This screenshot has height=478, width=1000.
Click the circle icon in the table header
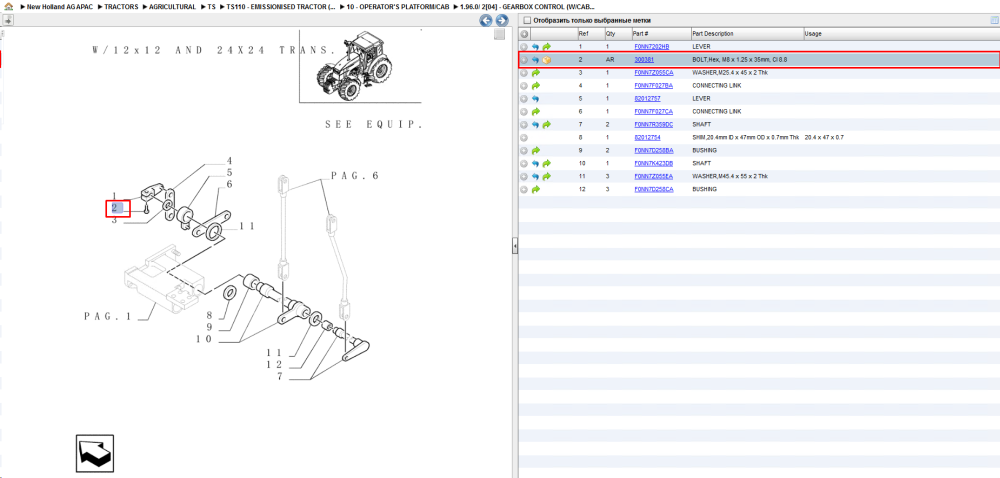(524, 34)
